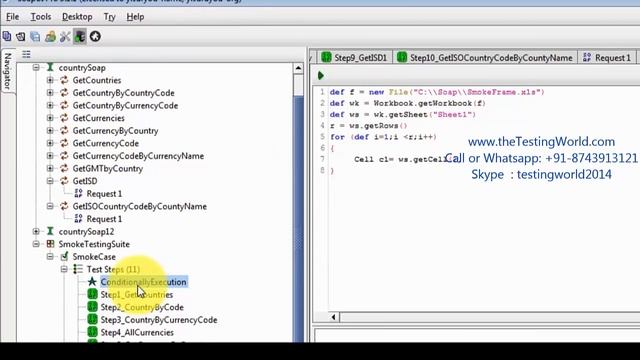This screenshot has height=360, width=640.
Task: Open the forum toolbar icon
Action: (51, 37)
